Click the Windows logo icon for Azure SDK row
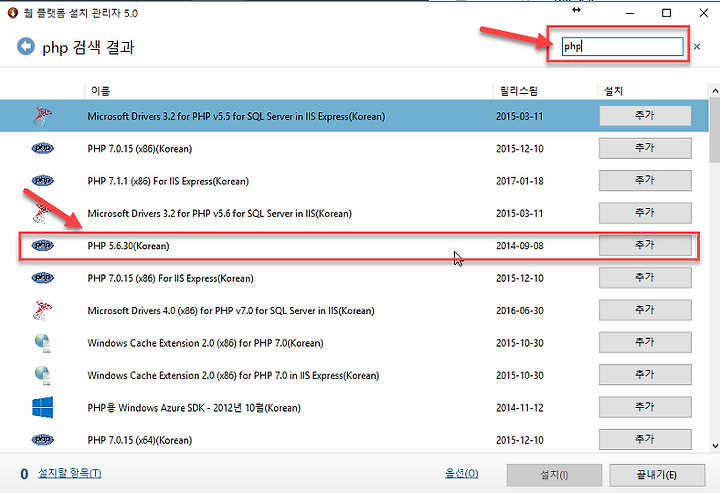The image size is (720, 493). pyautogui.click(x=43, y=408)
